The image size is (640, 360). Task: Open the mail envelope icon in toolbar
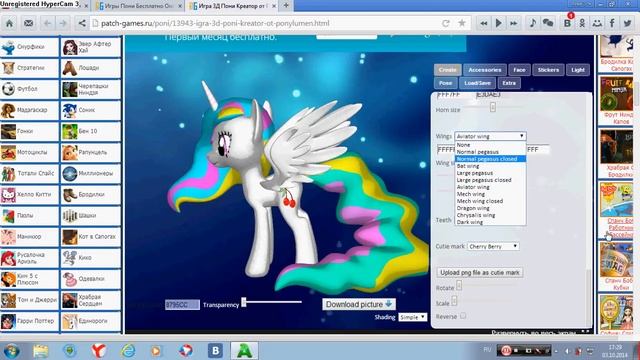(29, 23)
